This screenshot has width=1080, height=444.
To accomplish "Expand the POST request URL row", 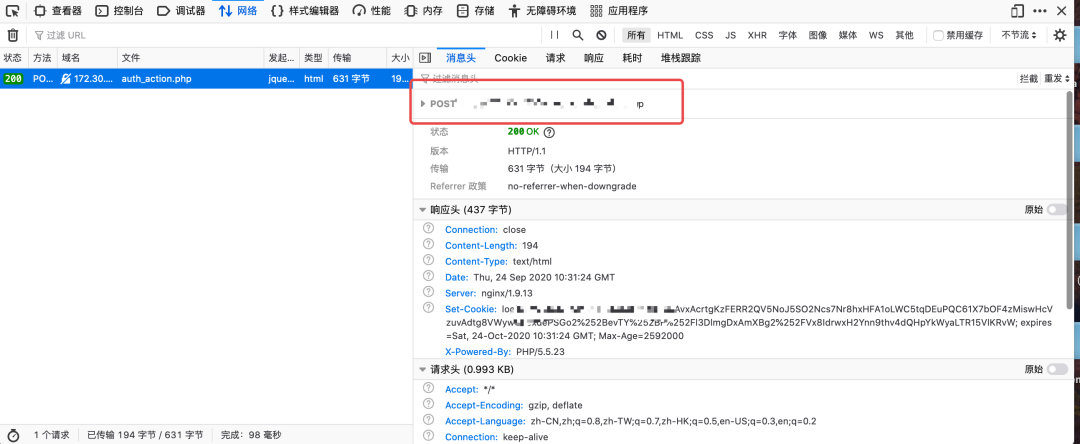I will coord(424,104).
